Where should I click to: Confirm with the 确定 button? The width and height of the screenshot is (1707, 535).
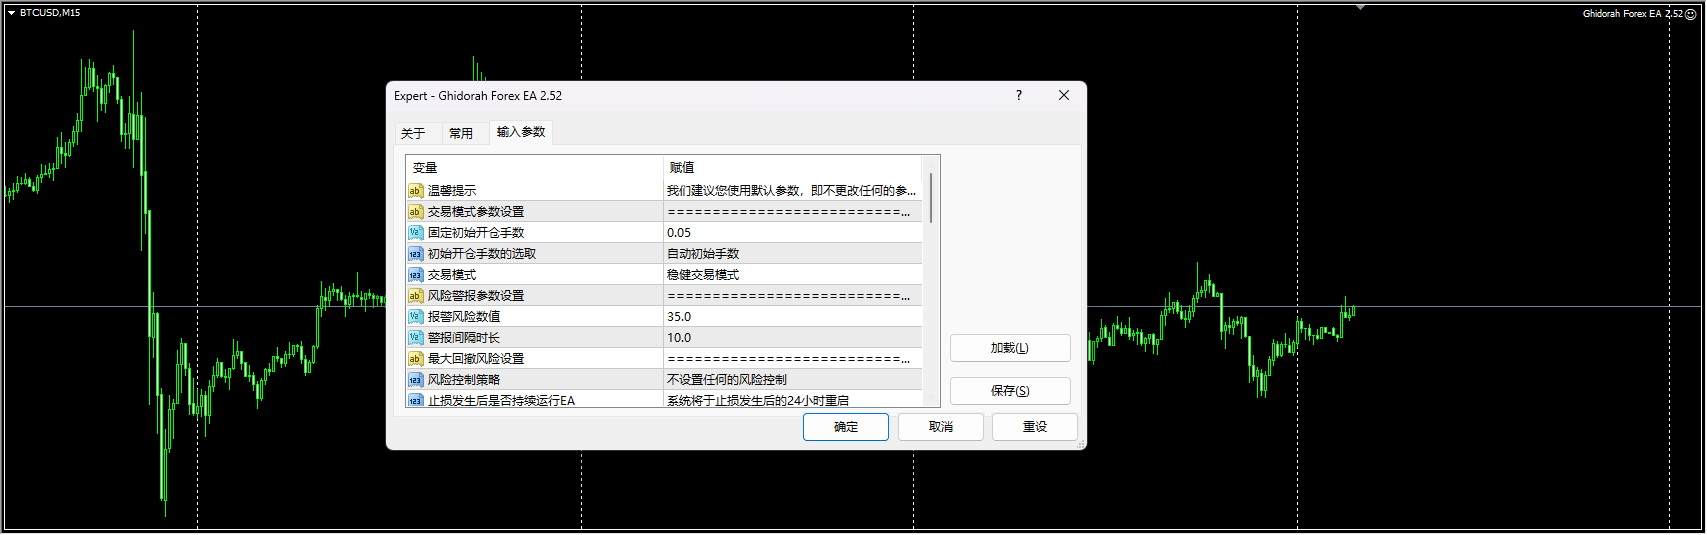click(x=846, y=427)
